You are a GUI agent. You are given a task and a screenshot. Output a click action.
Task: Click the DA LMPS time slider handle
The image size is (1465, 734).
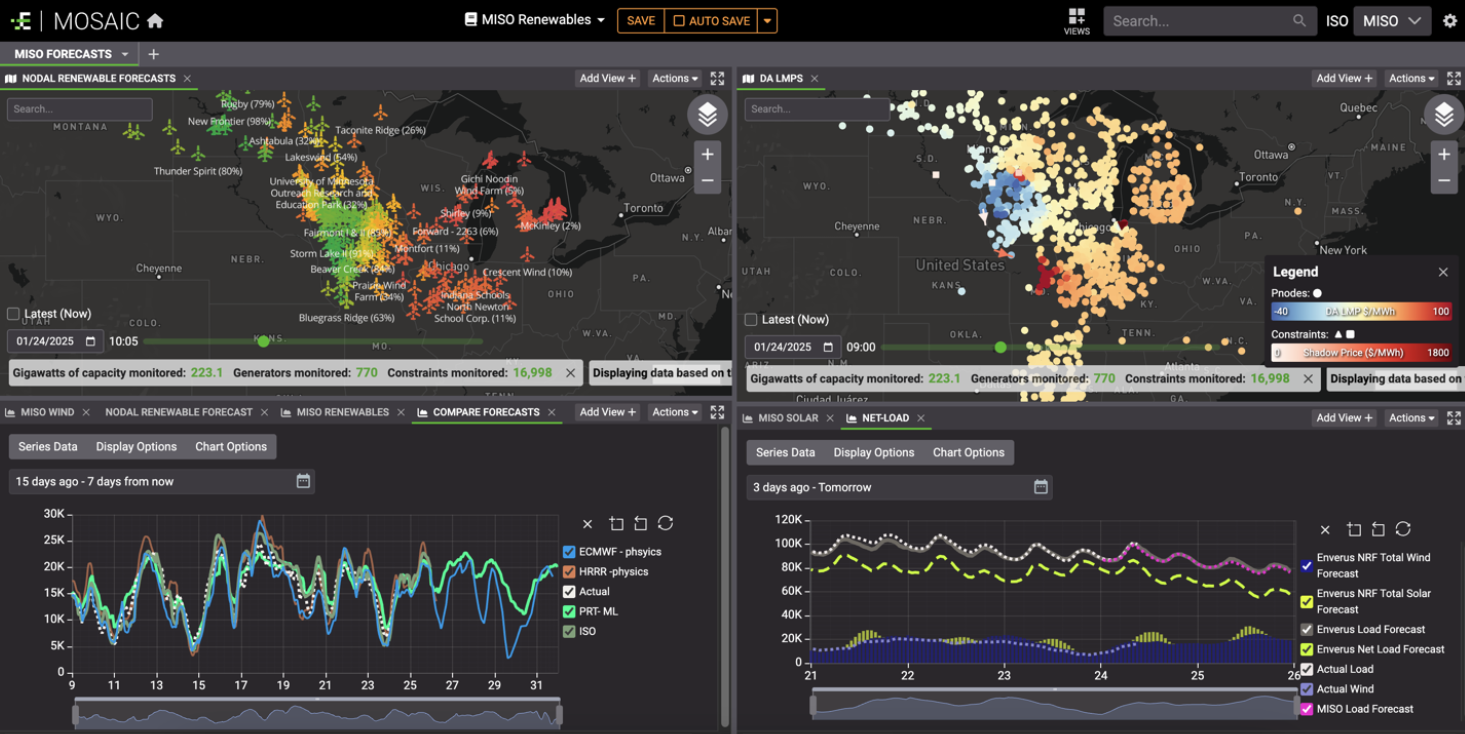(x=1000, y=347)
